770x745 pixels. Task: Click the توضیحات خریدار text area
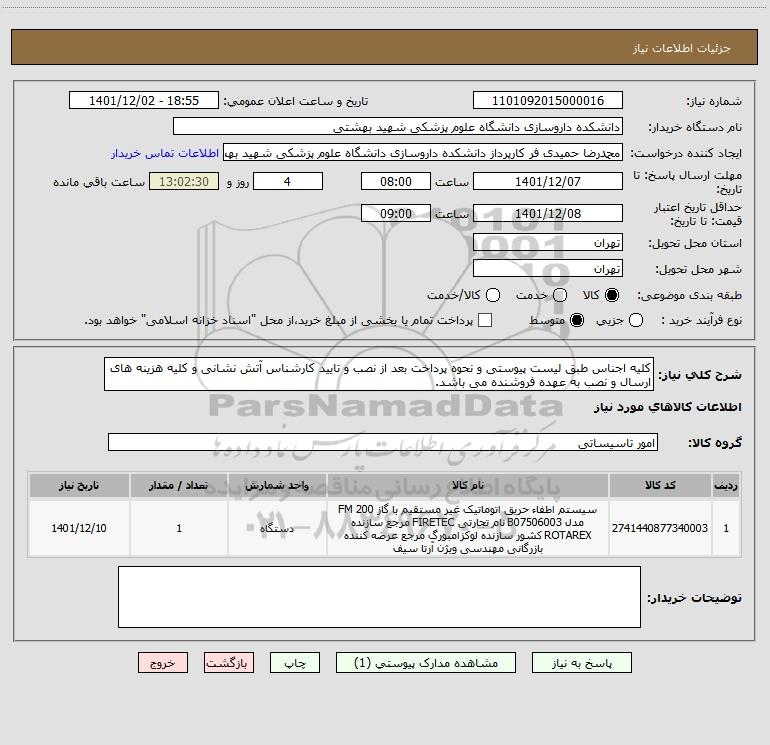click(x=379, y=597)
